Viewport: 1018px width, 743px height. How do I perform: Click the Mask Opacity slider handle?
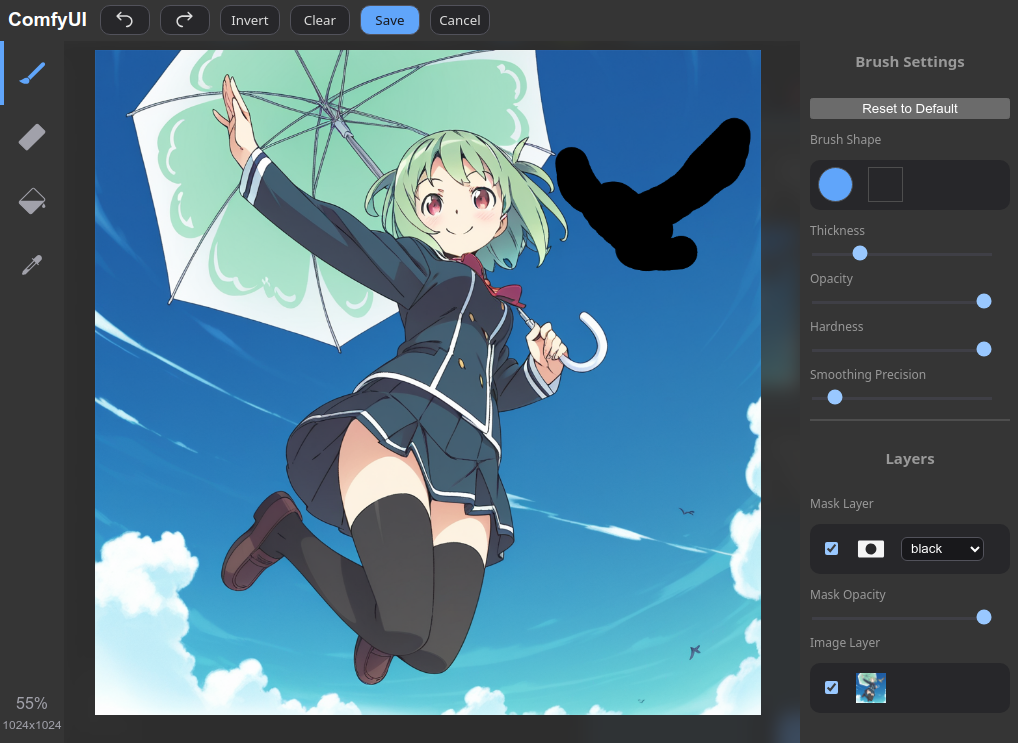[x=983, y=617]
